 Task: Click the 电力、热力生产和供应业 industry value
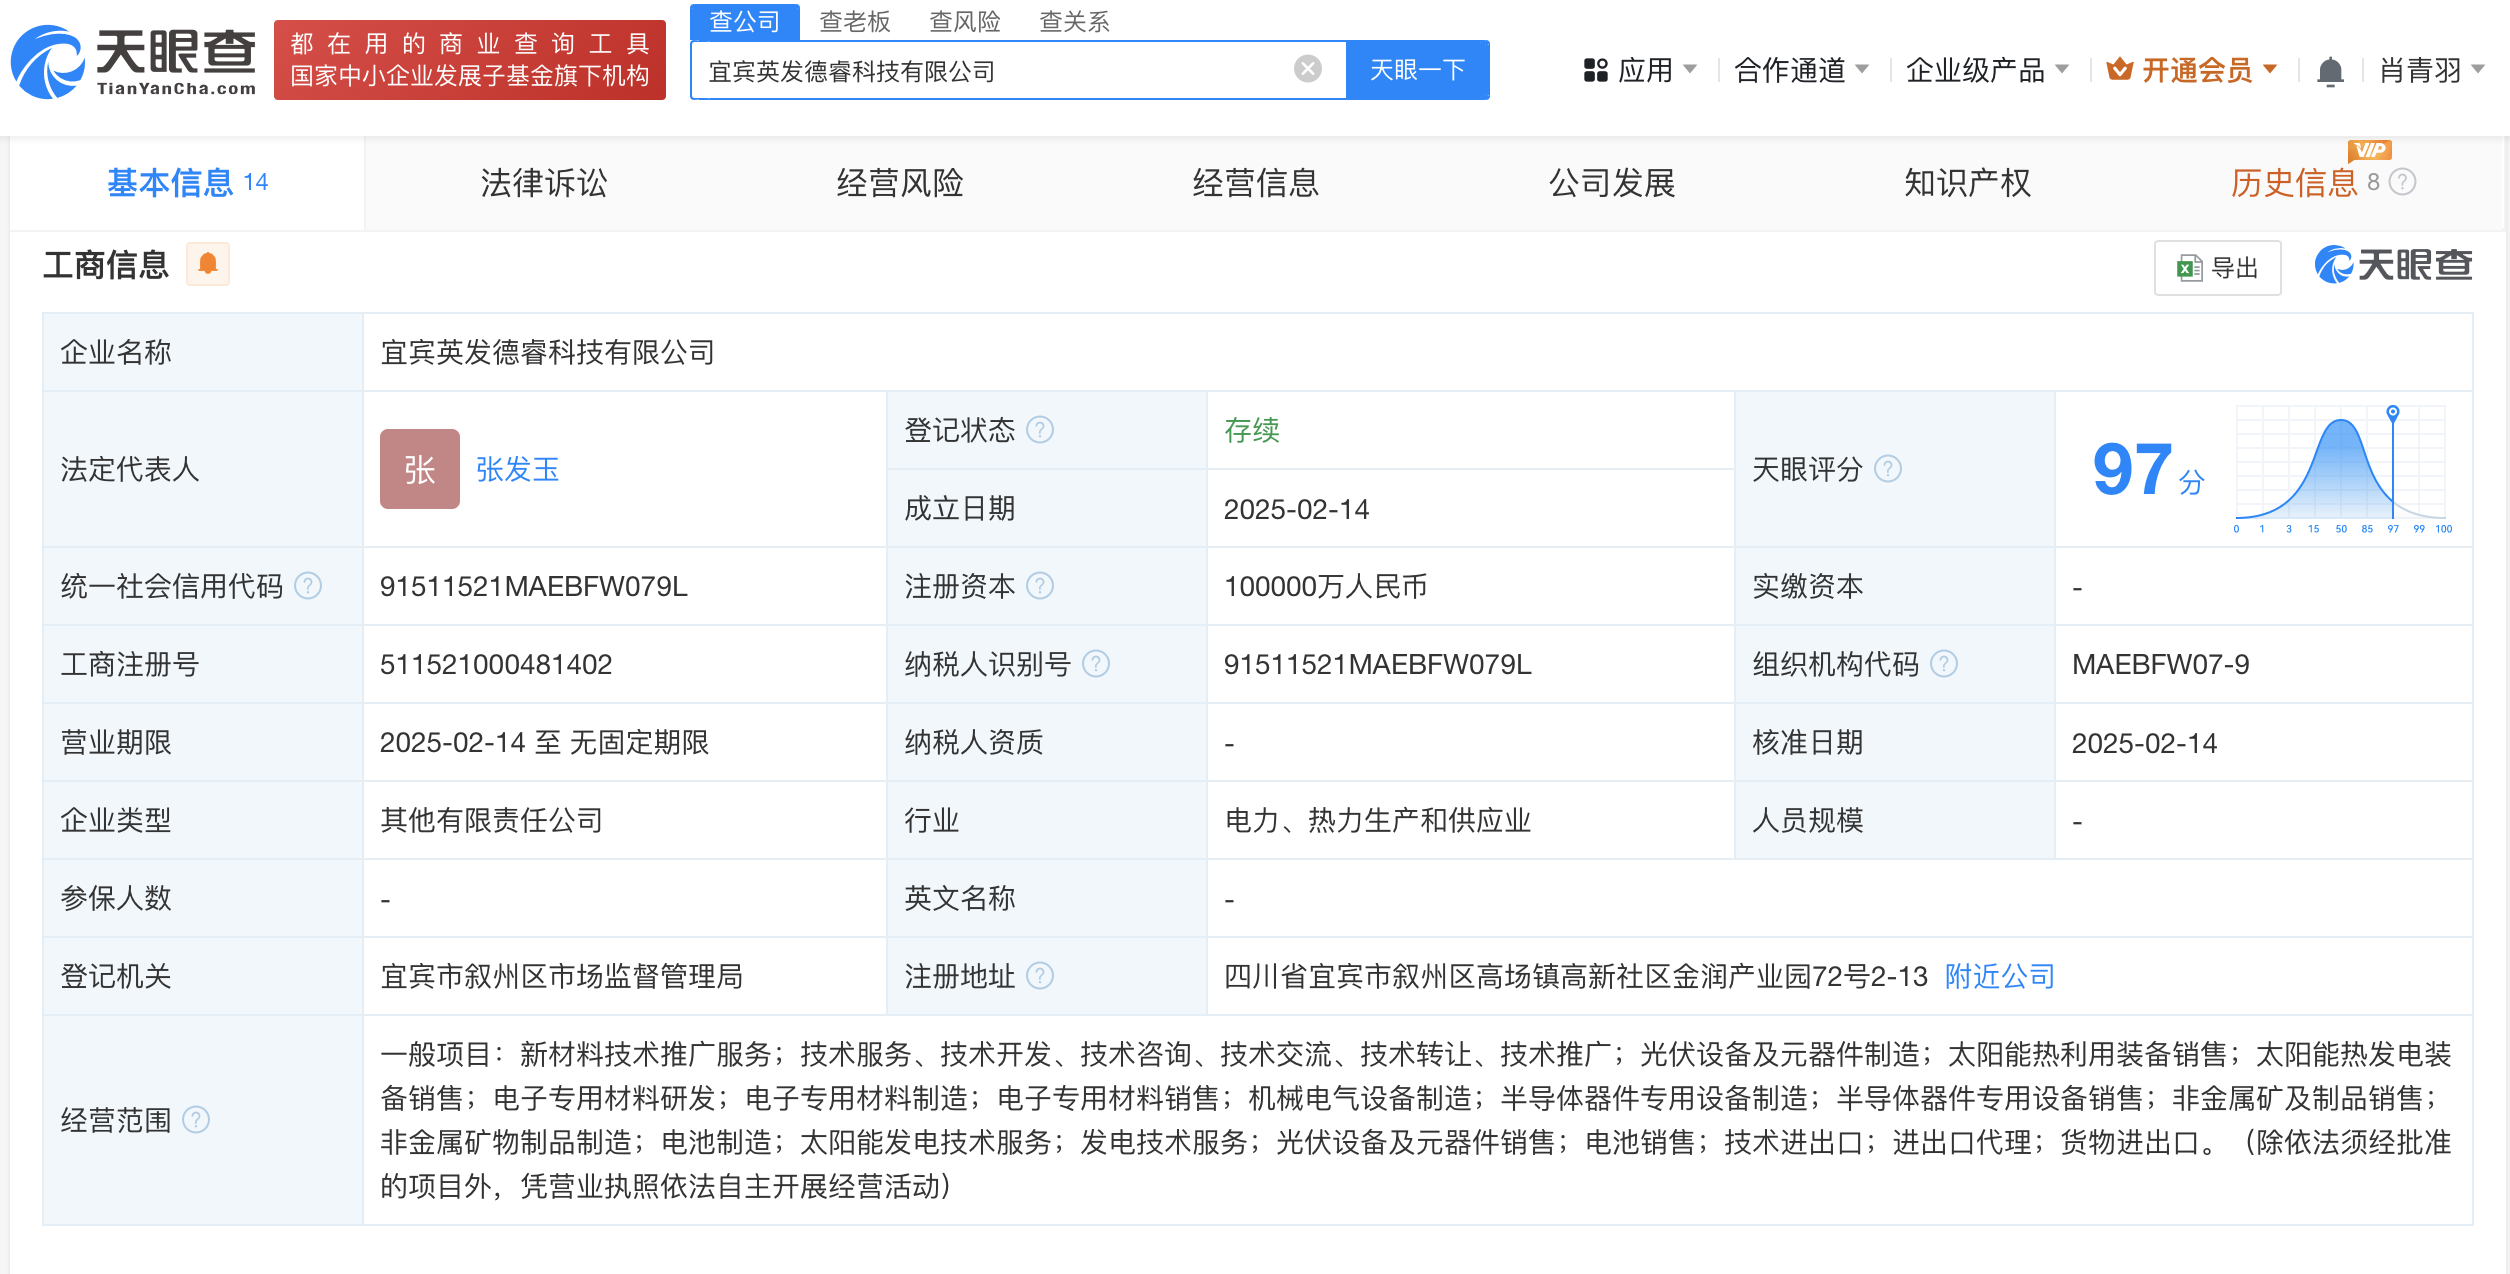point(1378,820)
